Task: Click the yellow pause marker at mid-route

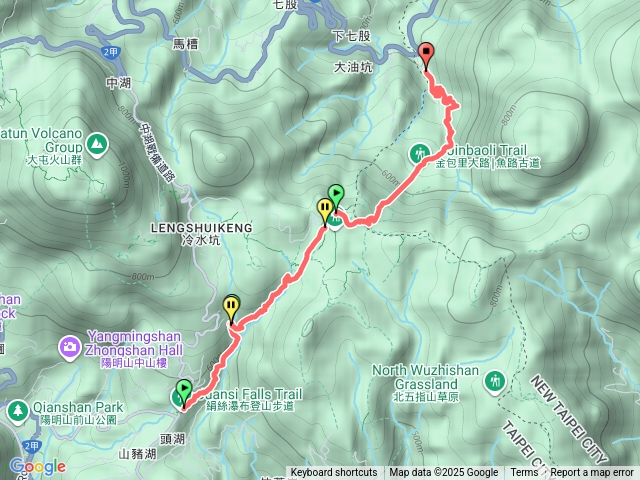Action: [325, 211]
